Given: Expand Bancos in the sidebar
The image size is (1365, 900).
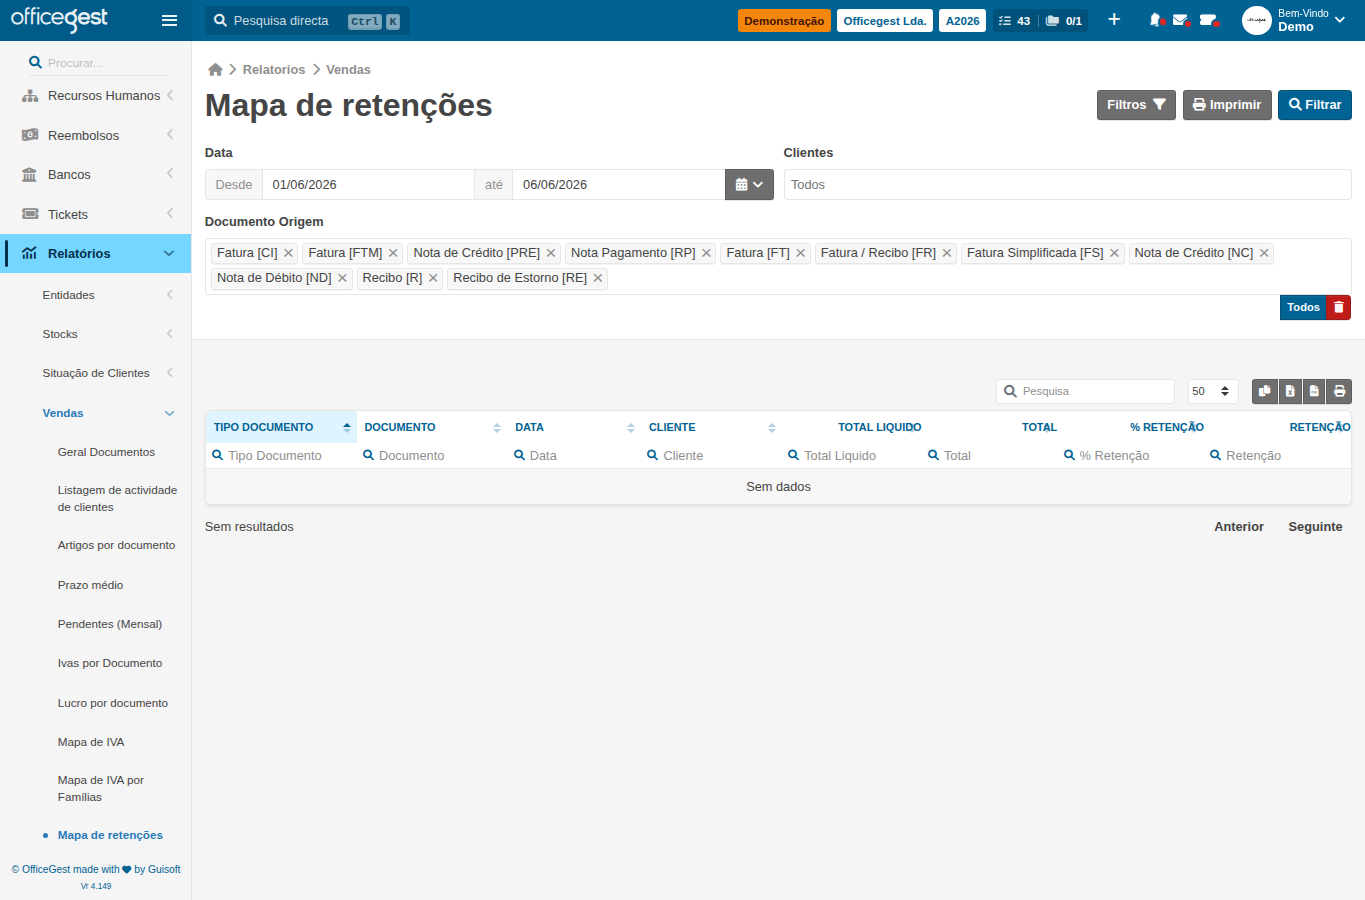Looking at the screenshot, I should pyautogui.click(x=95, y=174).
